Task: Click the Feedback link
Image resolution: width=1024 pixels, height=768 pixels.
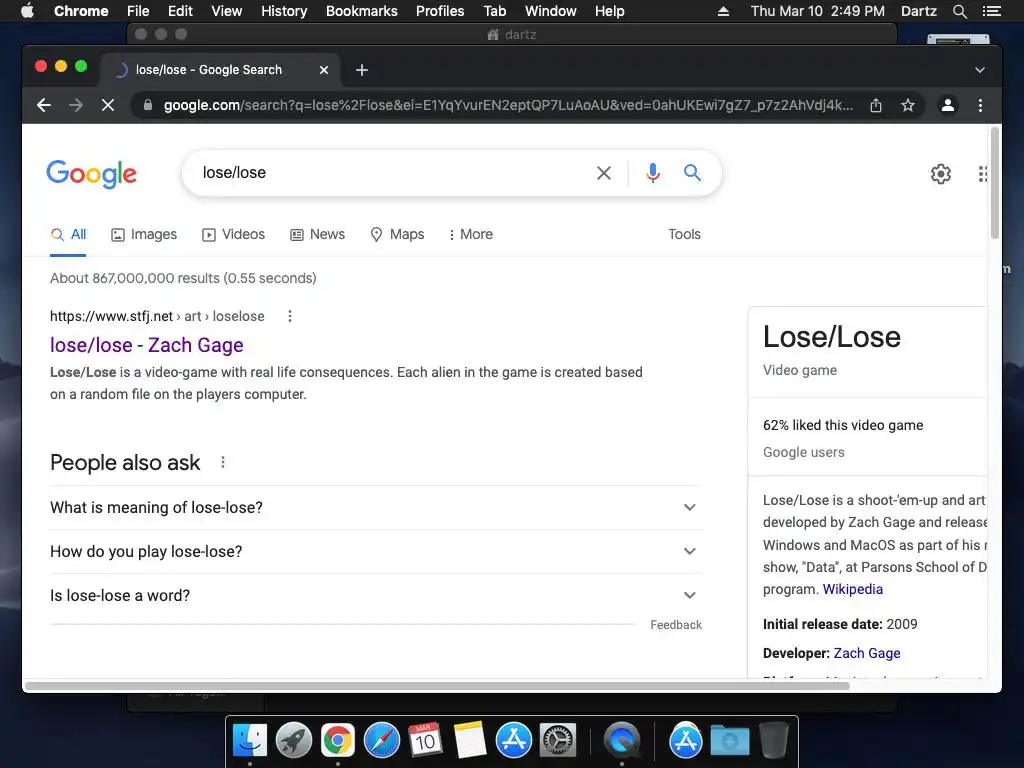Action: pyautogui.click(x=676, y=625)
